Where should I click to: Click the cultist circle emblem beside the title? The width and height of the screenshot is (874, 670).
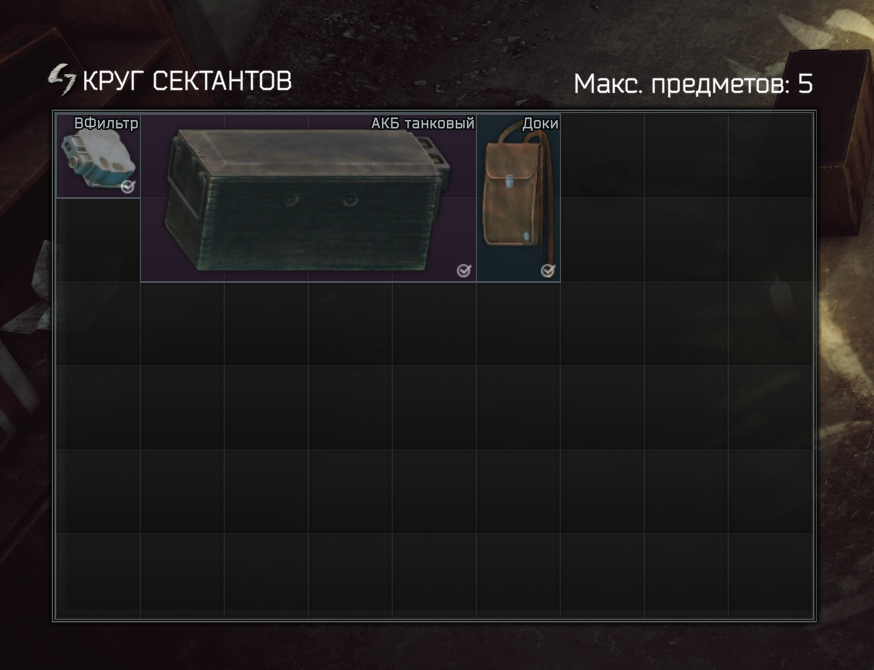pos(62,80)
